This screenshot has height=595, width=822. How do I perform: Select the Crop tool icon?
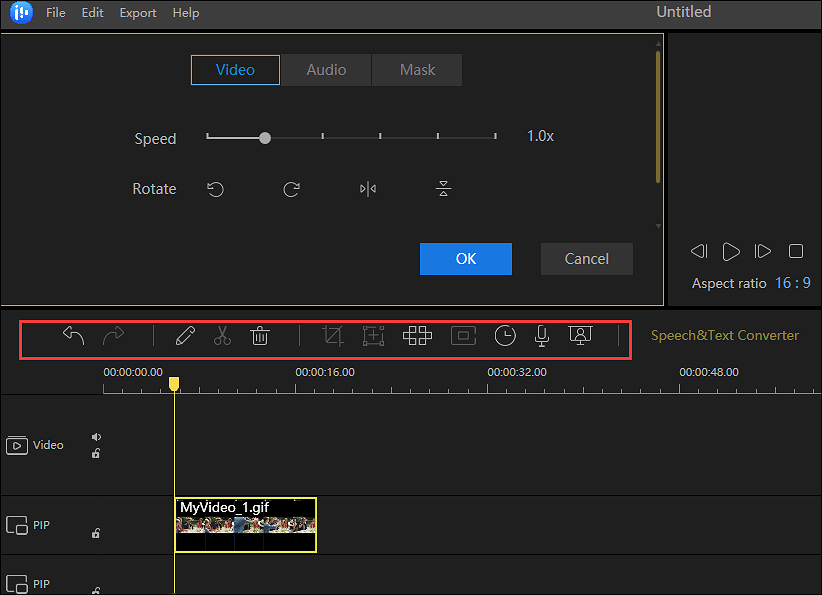pyautogui.click(x=333, y=336)
